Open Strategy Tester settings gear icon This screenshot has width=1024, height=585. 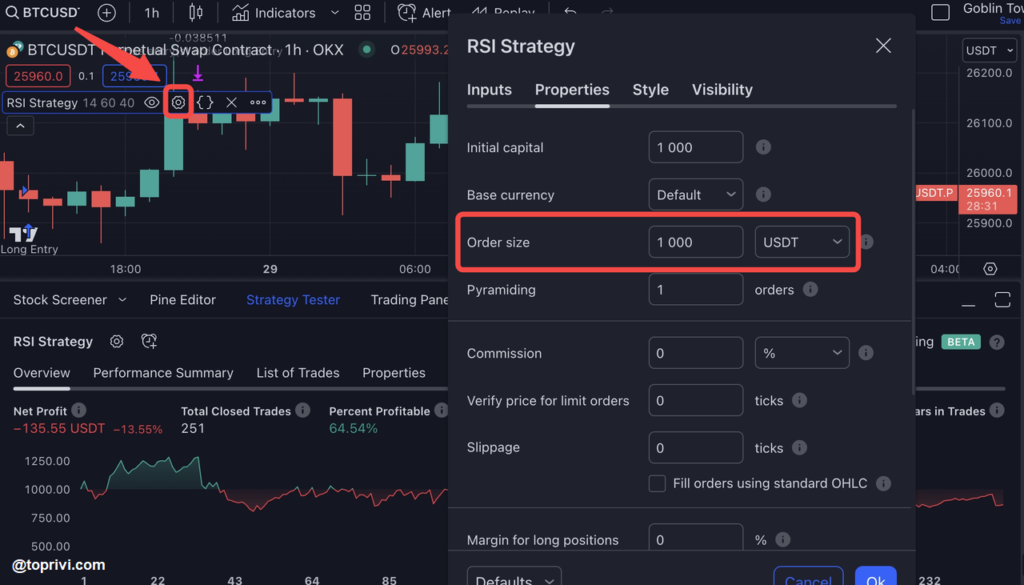coord(116,341)
